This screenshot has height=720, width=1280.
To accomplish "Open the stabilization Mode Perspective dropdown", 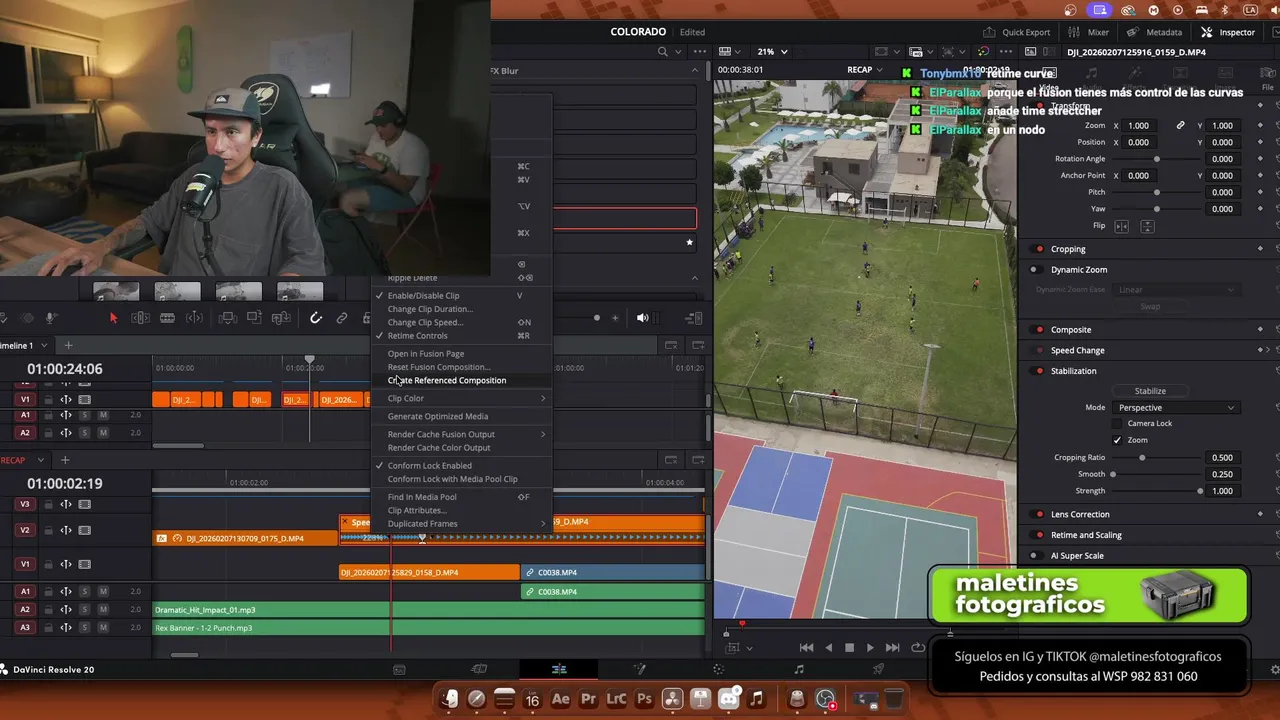I will [1176, 407].
